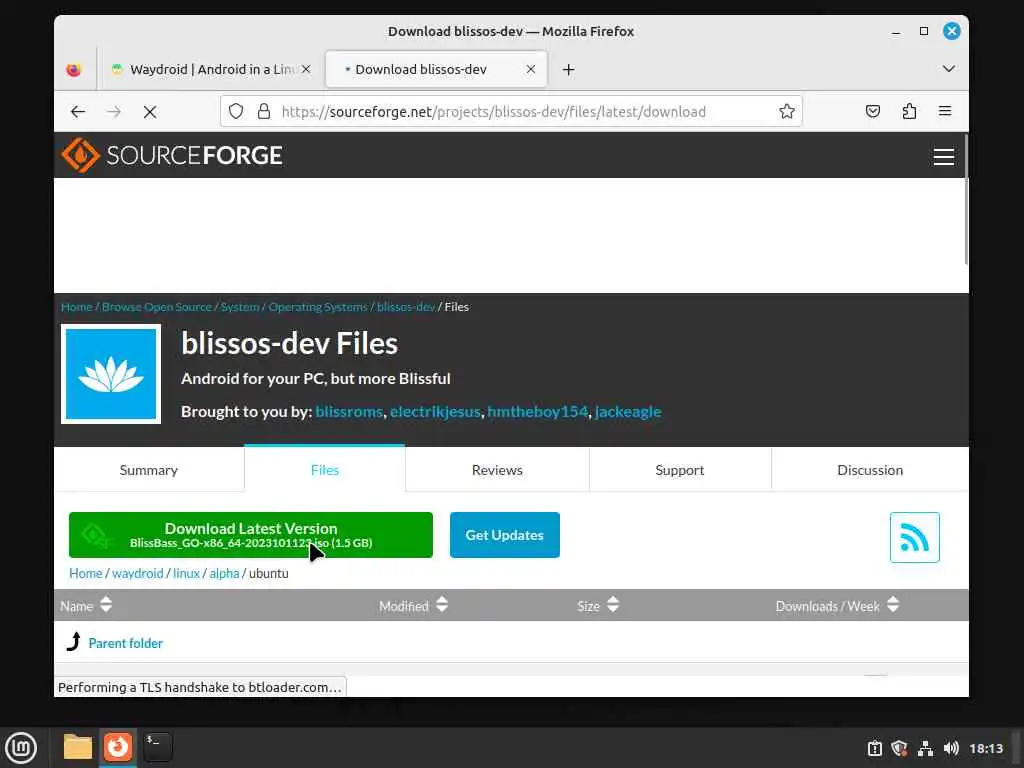
Task: Visit the blissroms author profile
Action: 349,412
